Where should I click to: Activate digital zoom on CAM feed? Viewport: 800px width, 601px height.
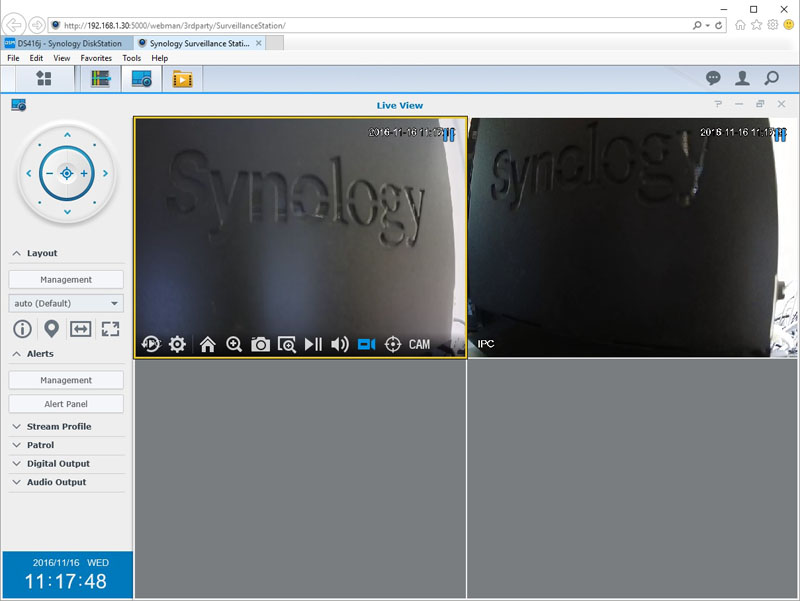pyautogui.click(x=234, y=344)
